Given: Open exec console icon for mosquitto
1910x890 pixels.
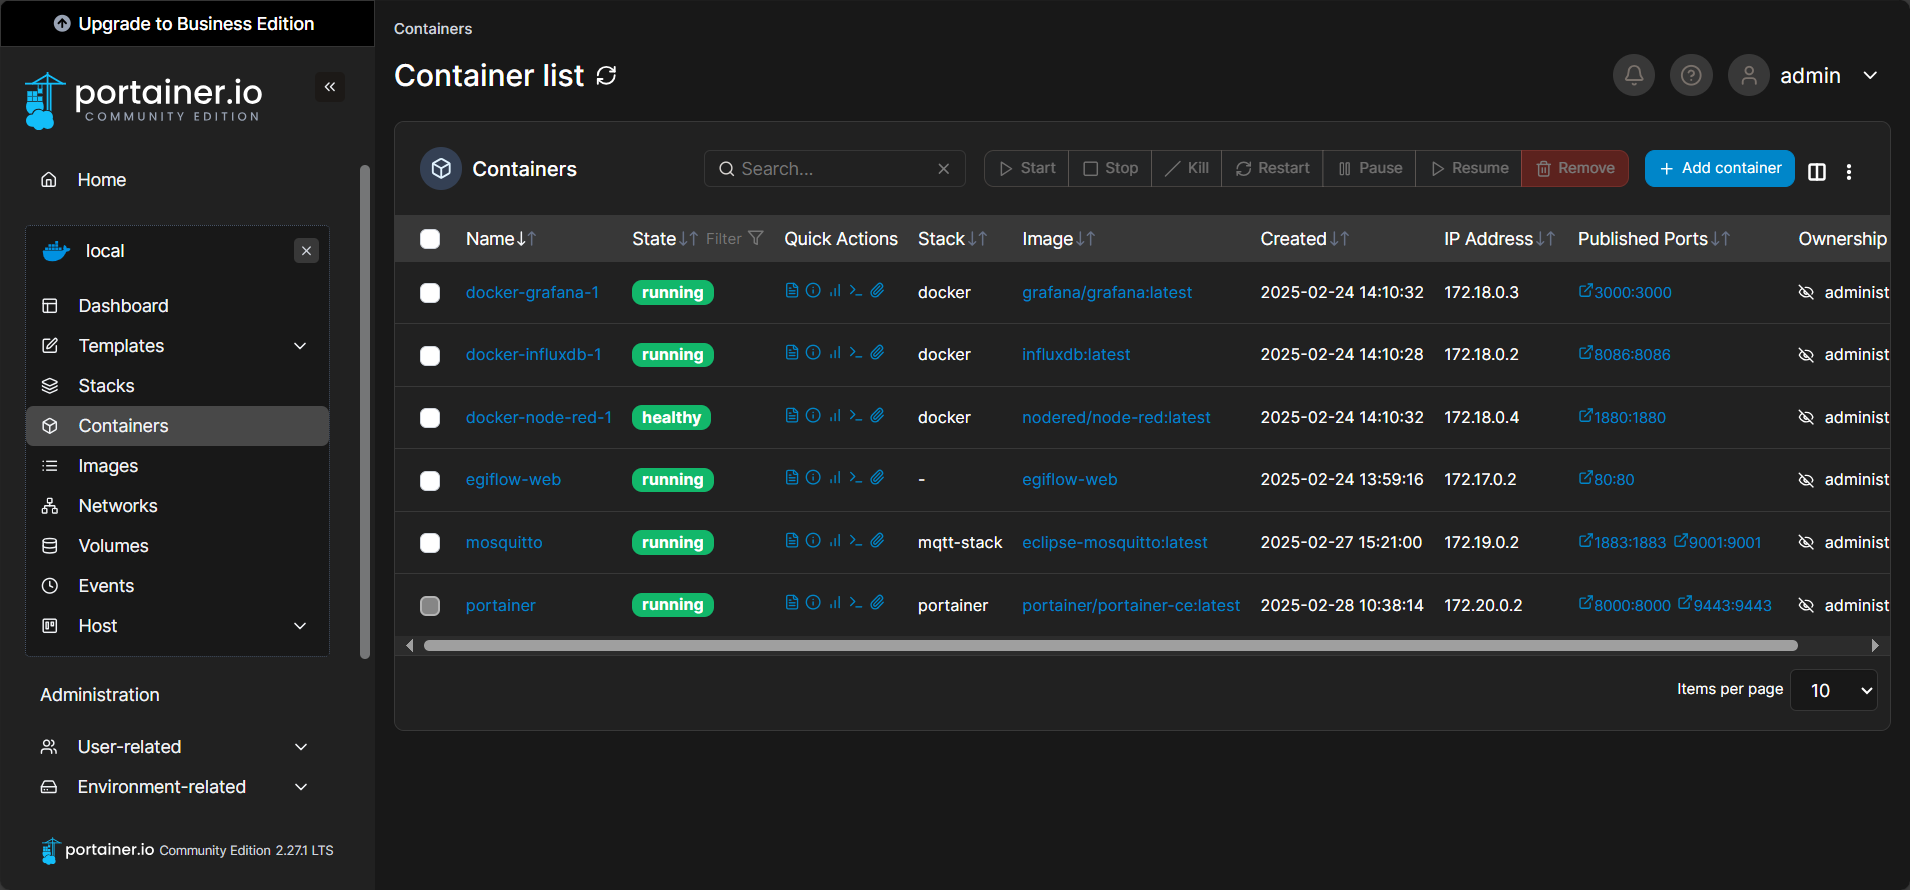Looking at the screenshot, I should coord(855,541).
